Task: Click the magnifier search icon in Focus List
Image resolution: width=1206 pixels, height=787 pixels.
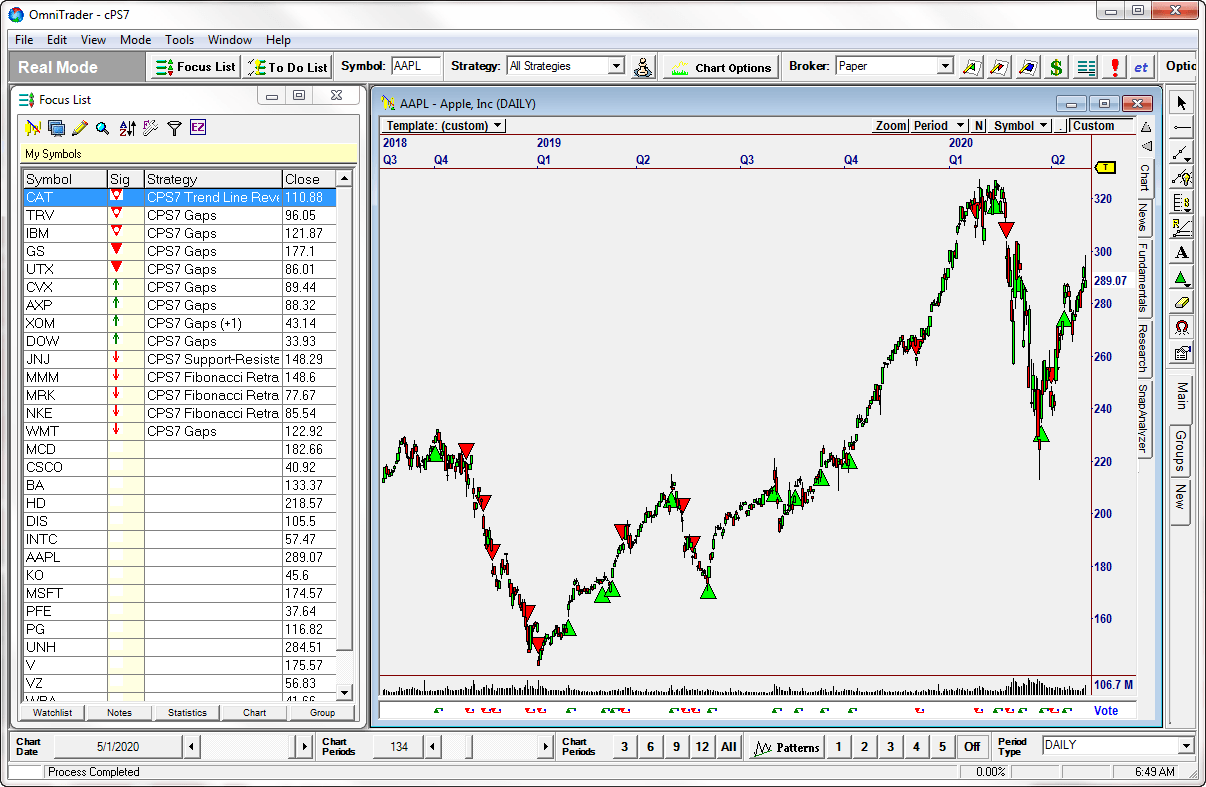Action: tap(102, 128)
